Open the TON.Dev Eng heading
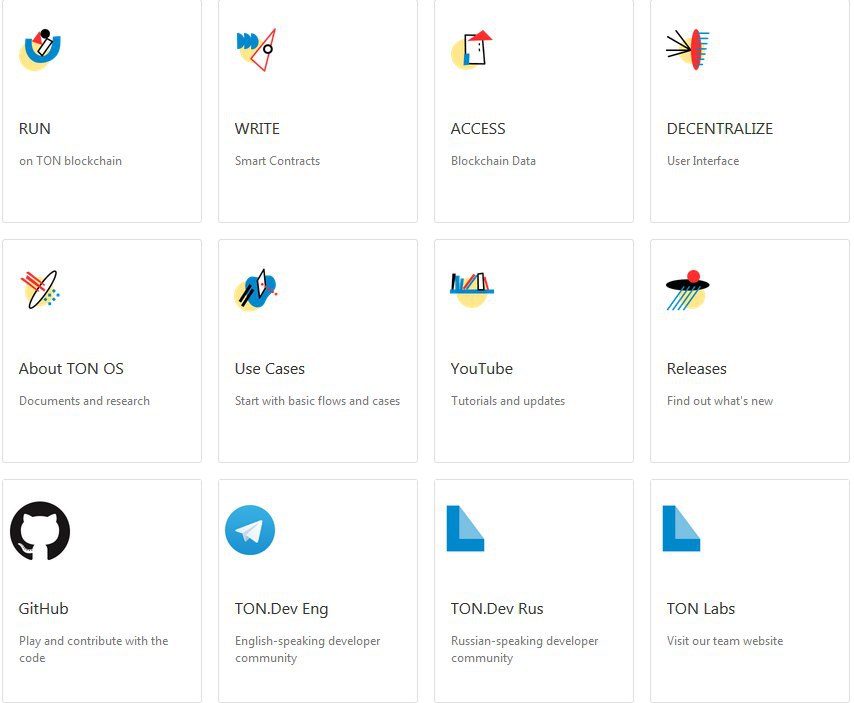 click(x=282, y=609)
